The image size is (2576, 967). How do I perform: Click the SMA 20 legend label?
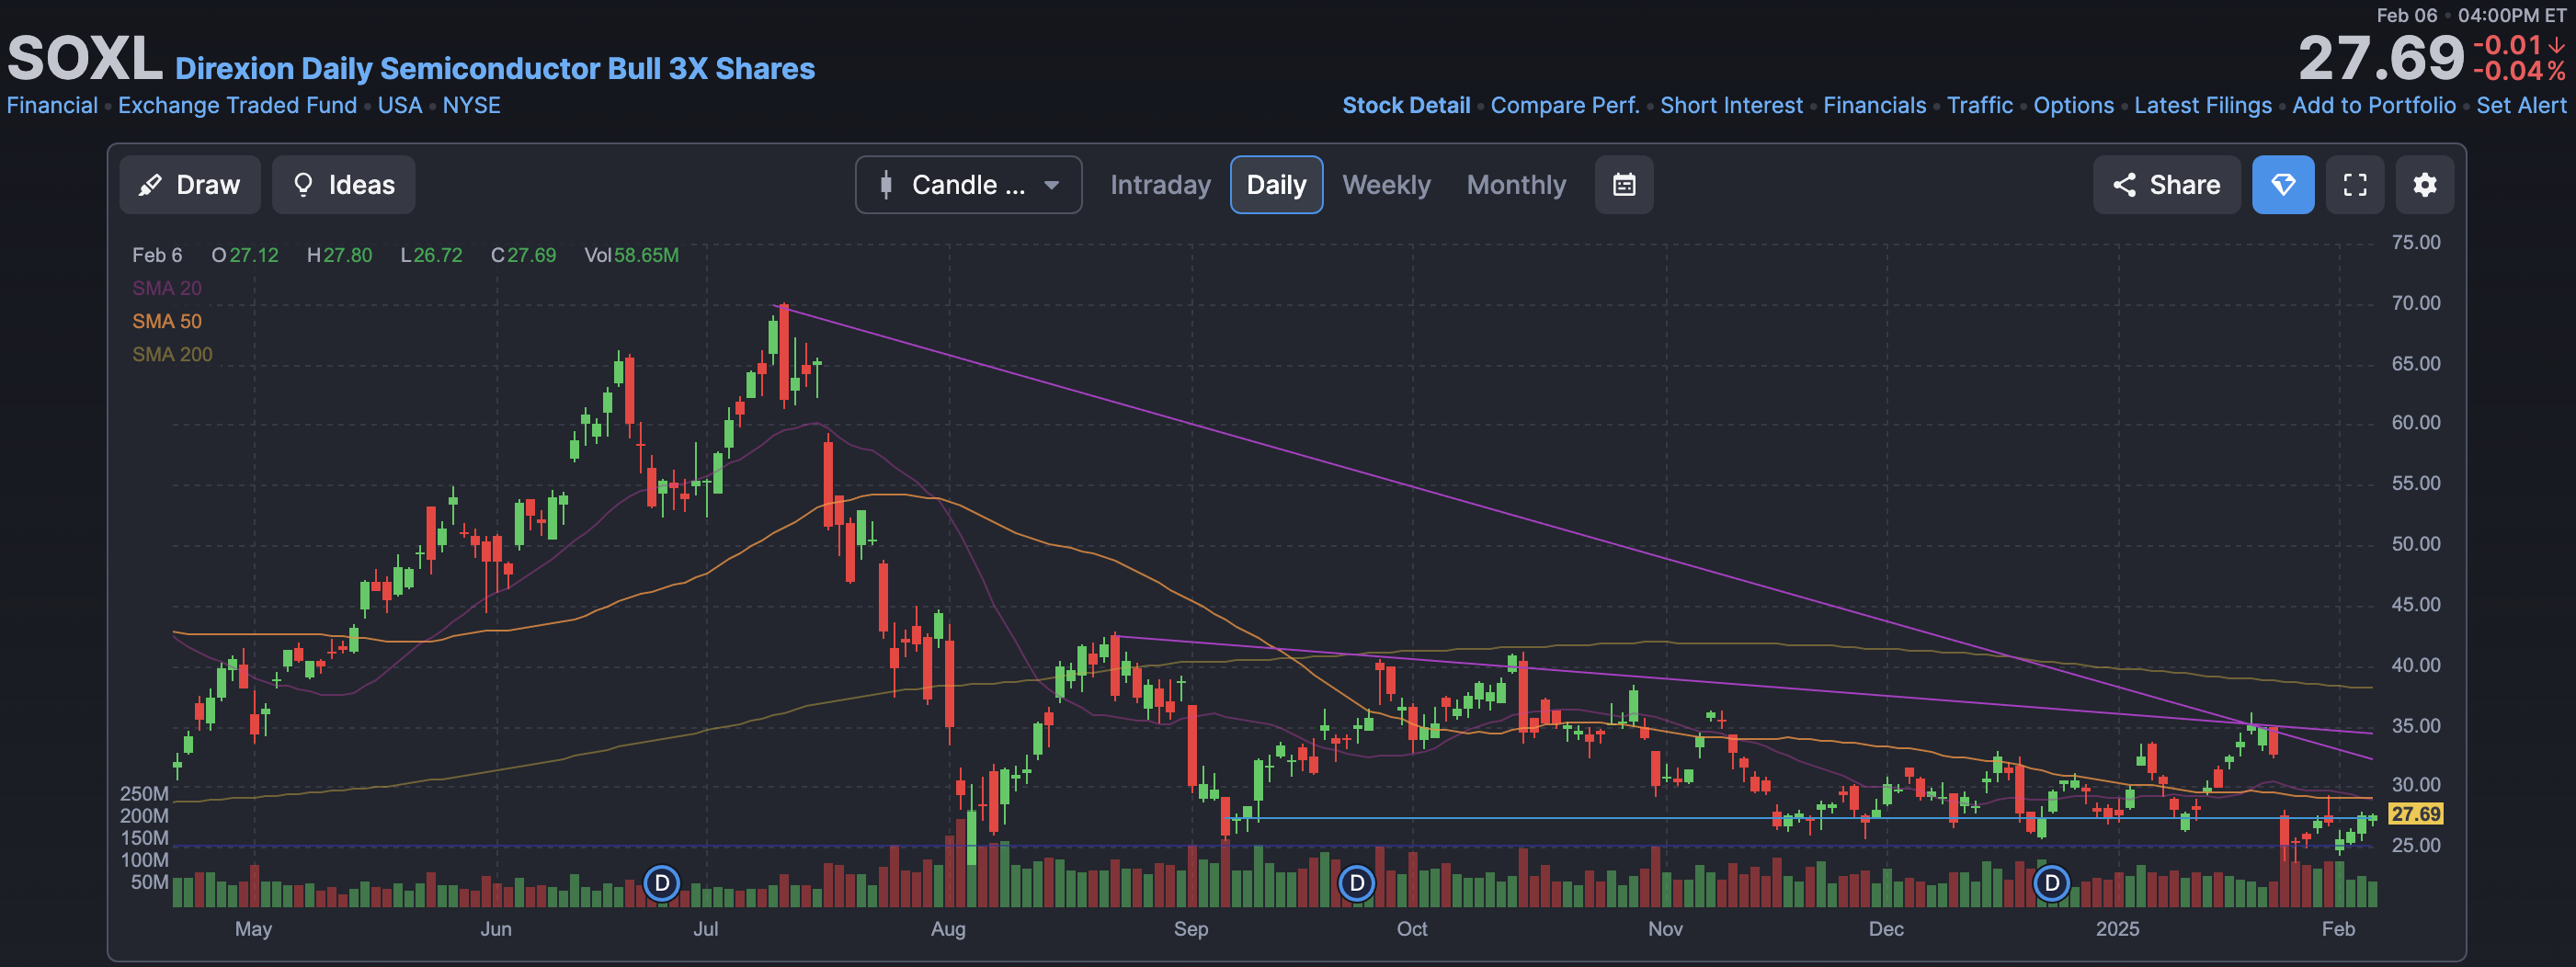(167, 288)
